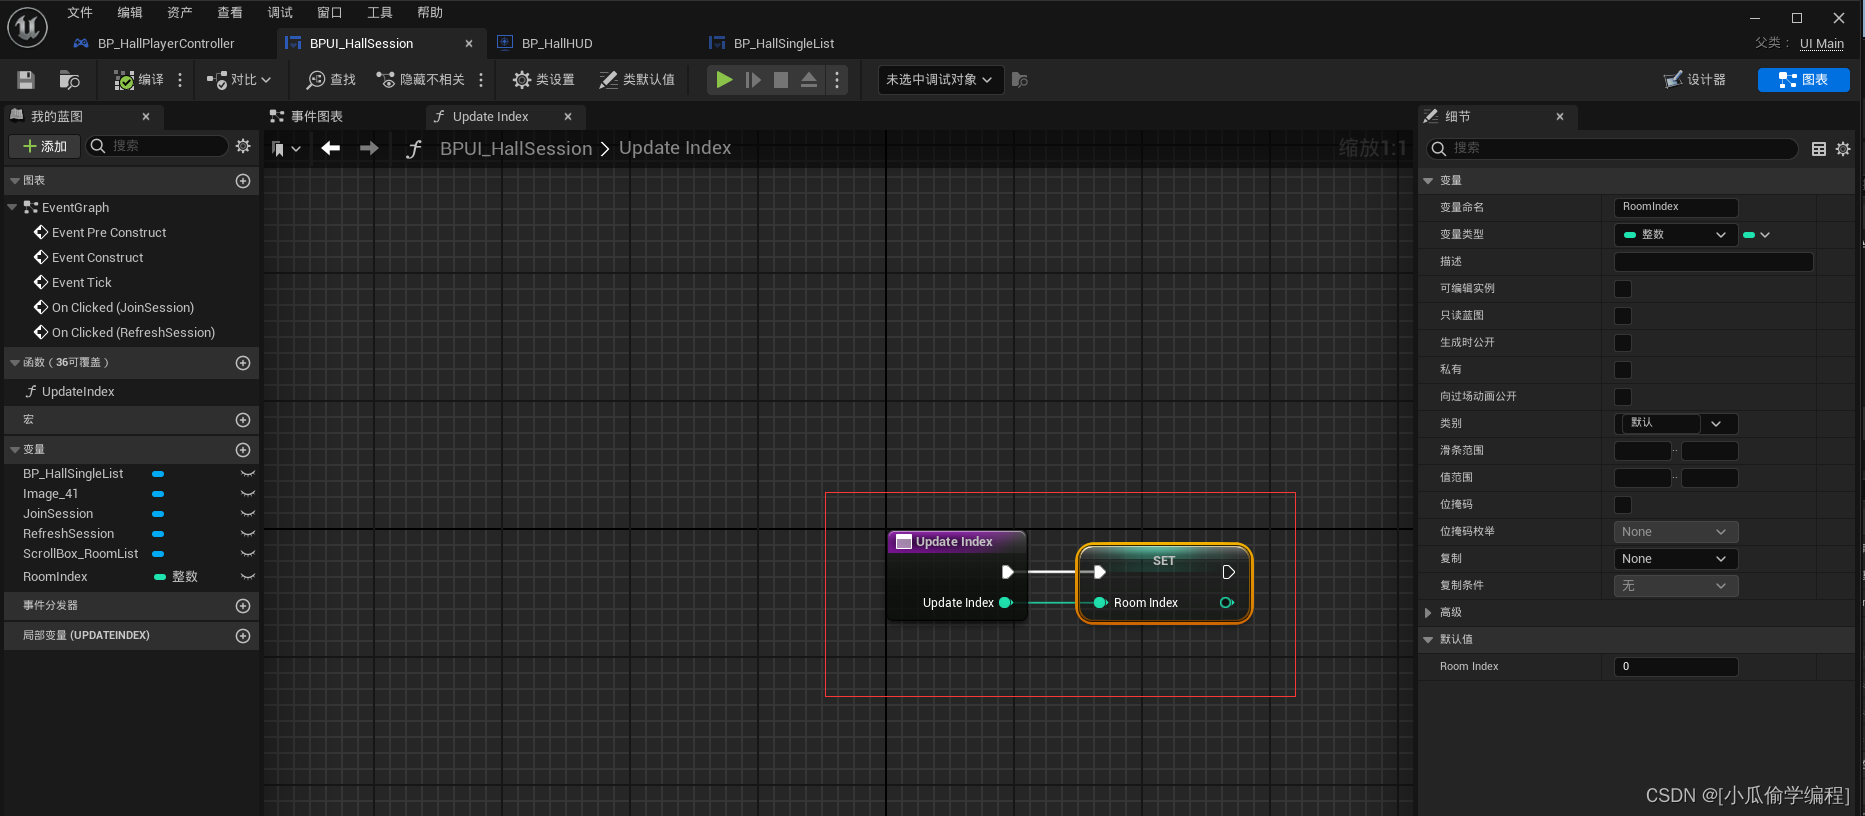Viewport: 1865px width, 816px height.
Task: Start play with the green Play button
Action: click(x=724, y=80)
